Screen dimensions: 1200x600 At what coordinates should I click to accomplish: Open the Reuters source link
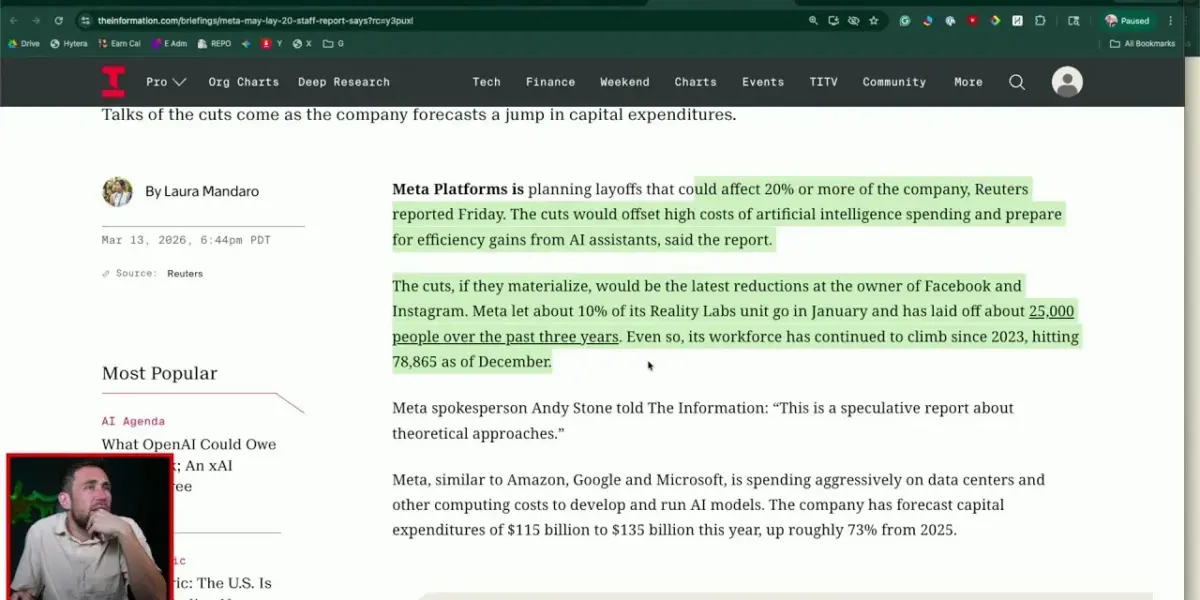click(x=184, y=273)
